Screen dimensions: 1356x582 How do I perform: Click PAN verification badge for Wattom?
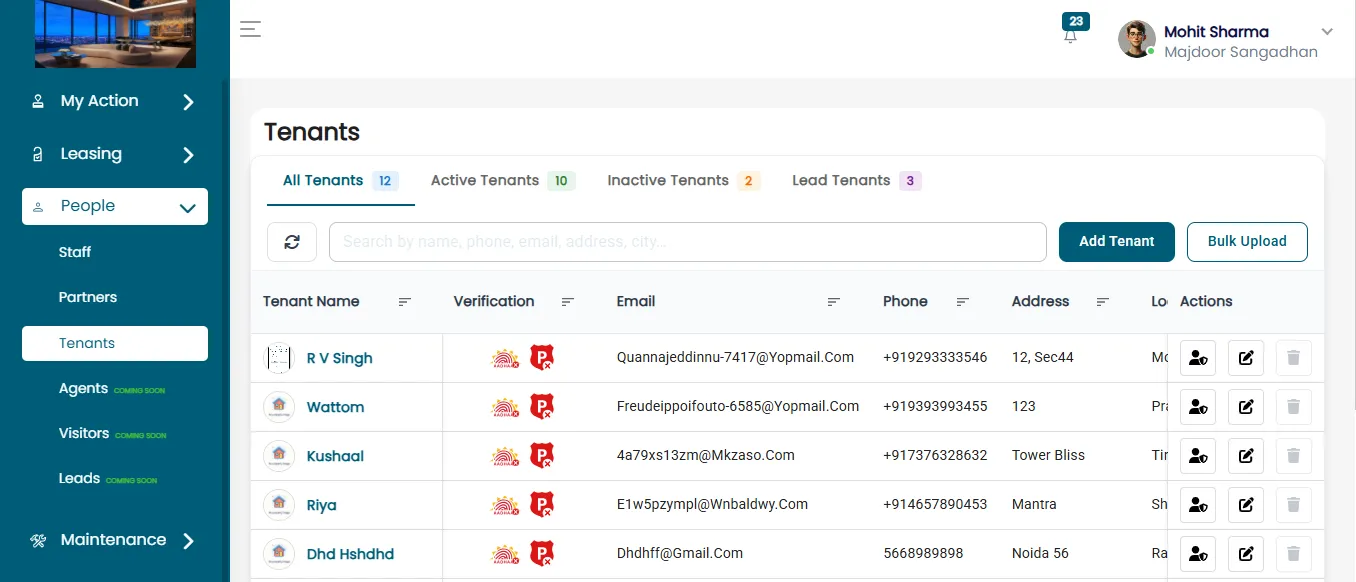pyautogui.click(x=541, y=407)
